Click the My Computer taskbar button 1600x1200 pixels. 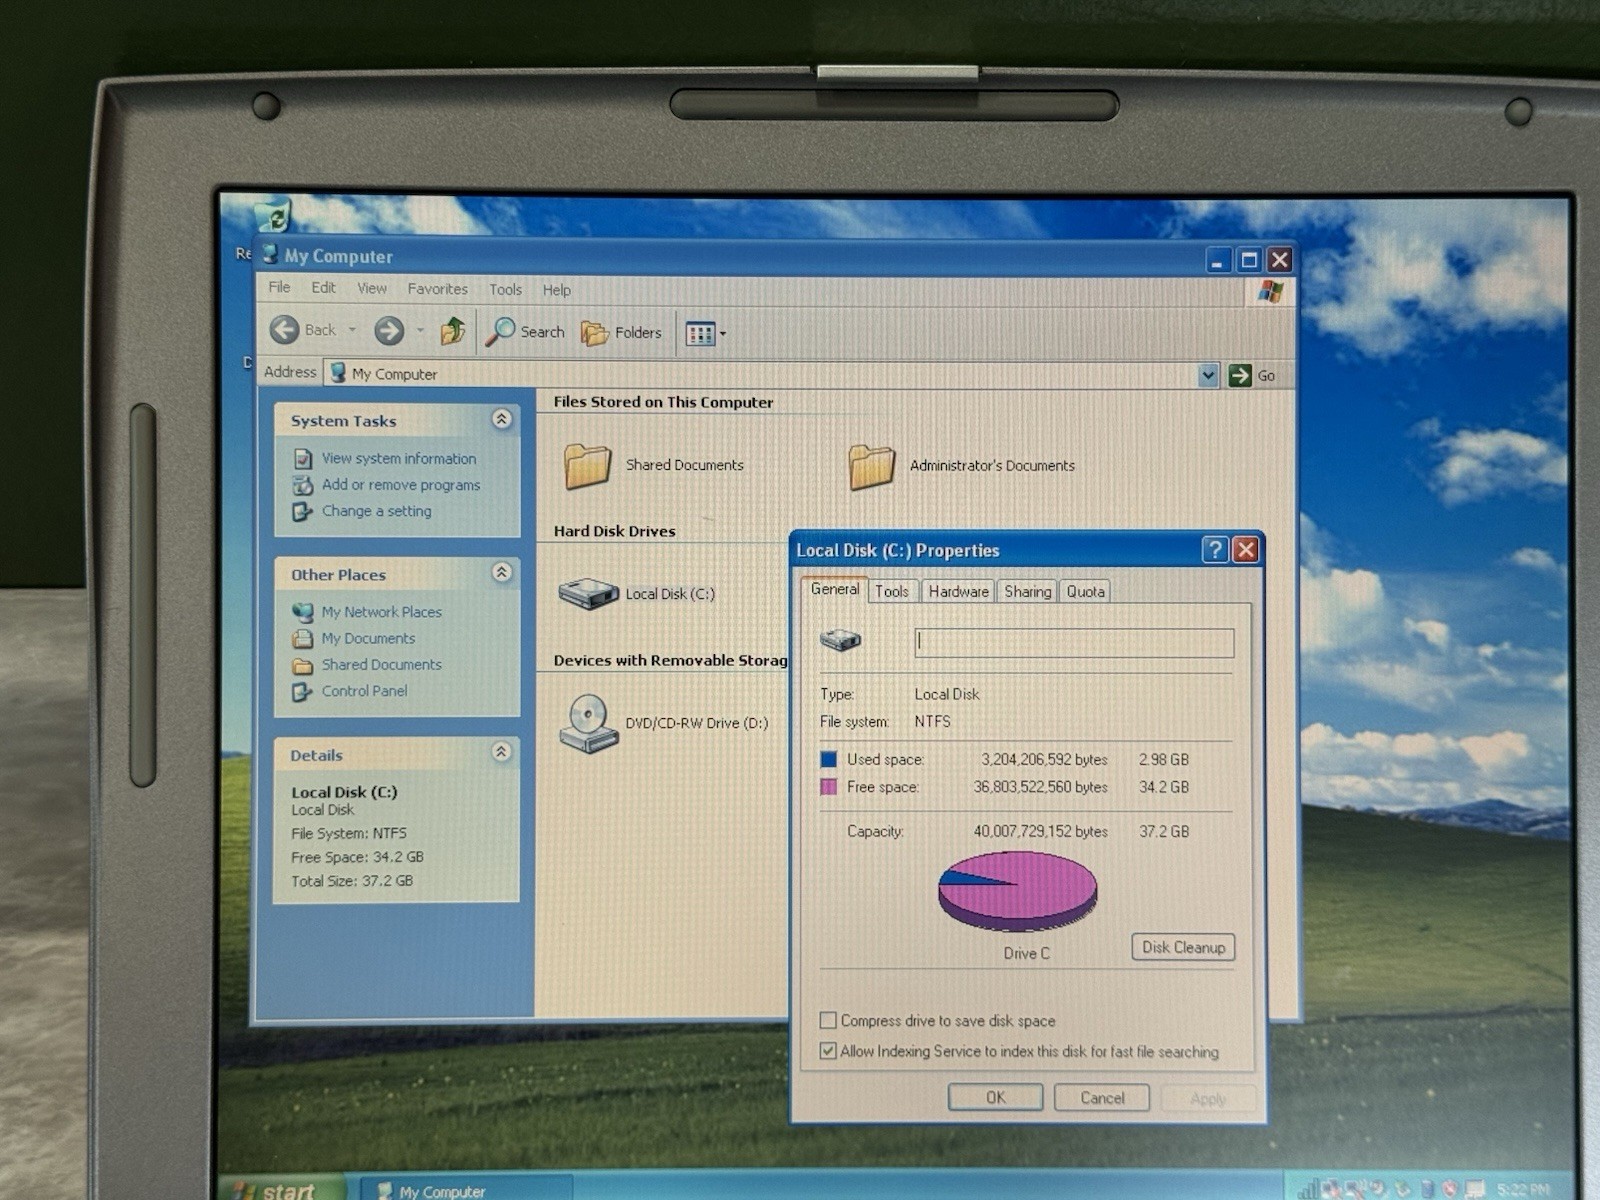coord(466,1189)
